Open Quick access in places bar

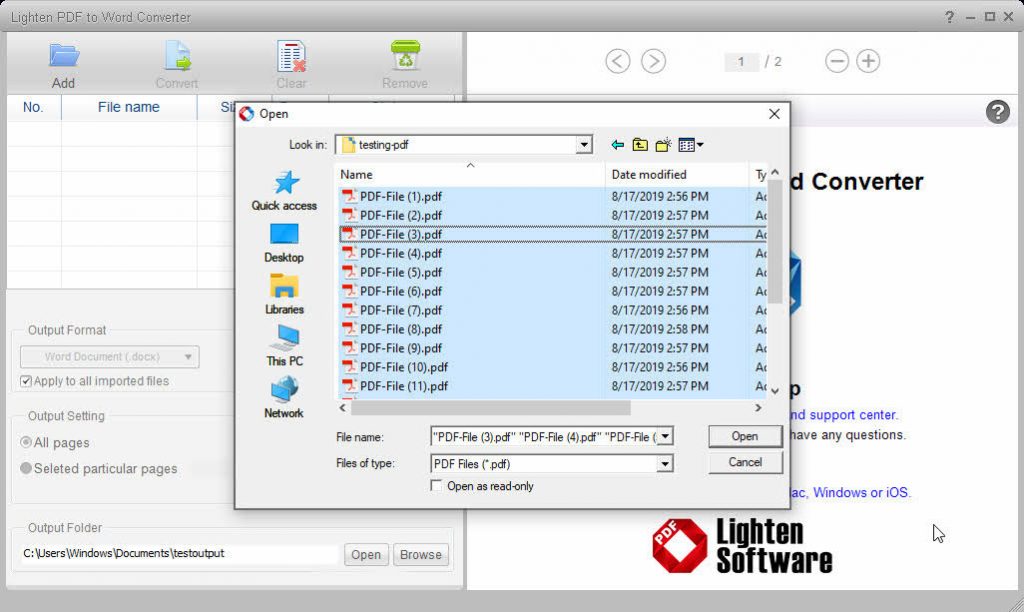point(284,191)
